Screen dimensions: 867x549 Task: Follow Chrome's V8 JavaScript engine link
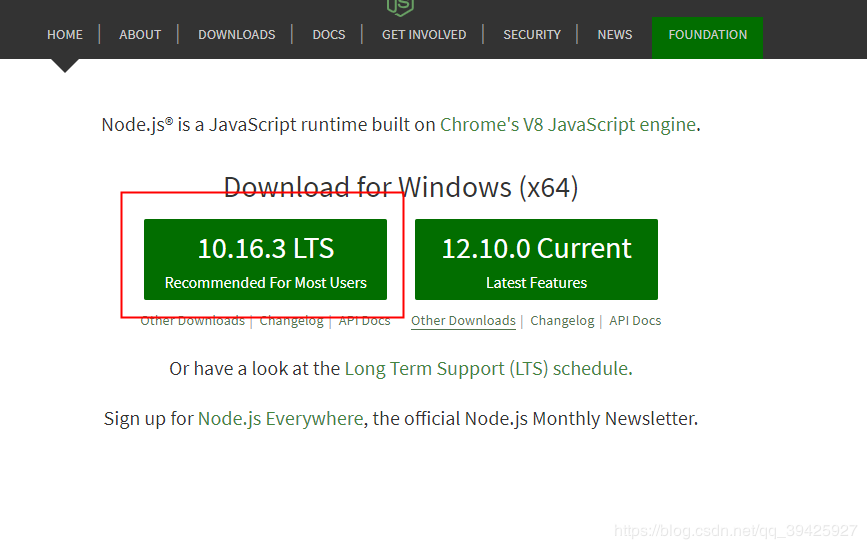click(x=568, y=125)
